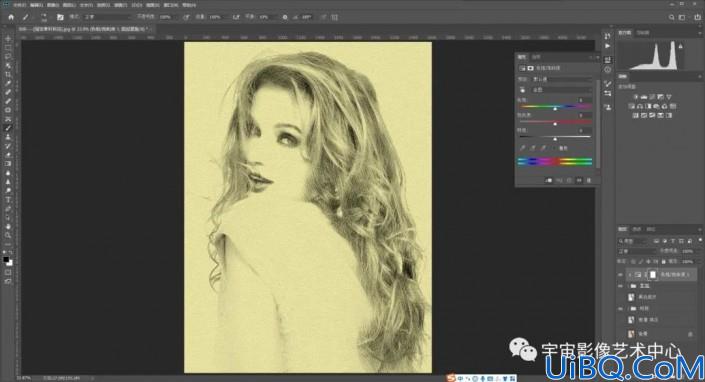Select the Zoom tool
705x382 pixels.
(x=8, y=235)
